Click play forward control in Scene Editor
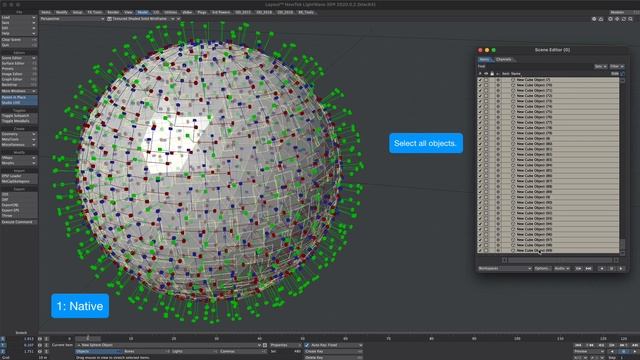640x360 pixels. pyautogui.click(x=621, y=269)
